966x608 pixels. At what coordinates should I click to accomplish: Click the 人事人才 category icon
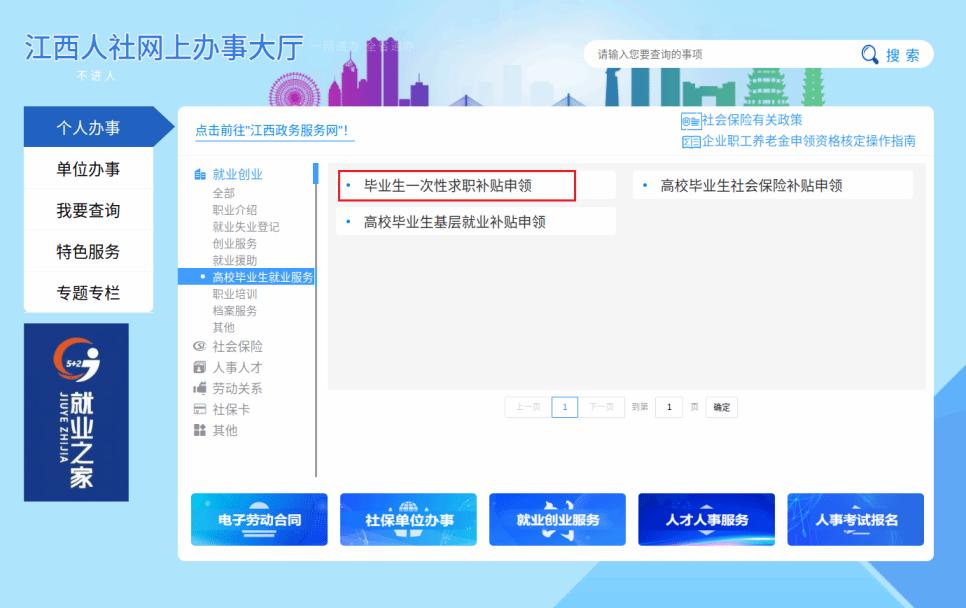click(200, 367)
